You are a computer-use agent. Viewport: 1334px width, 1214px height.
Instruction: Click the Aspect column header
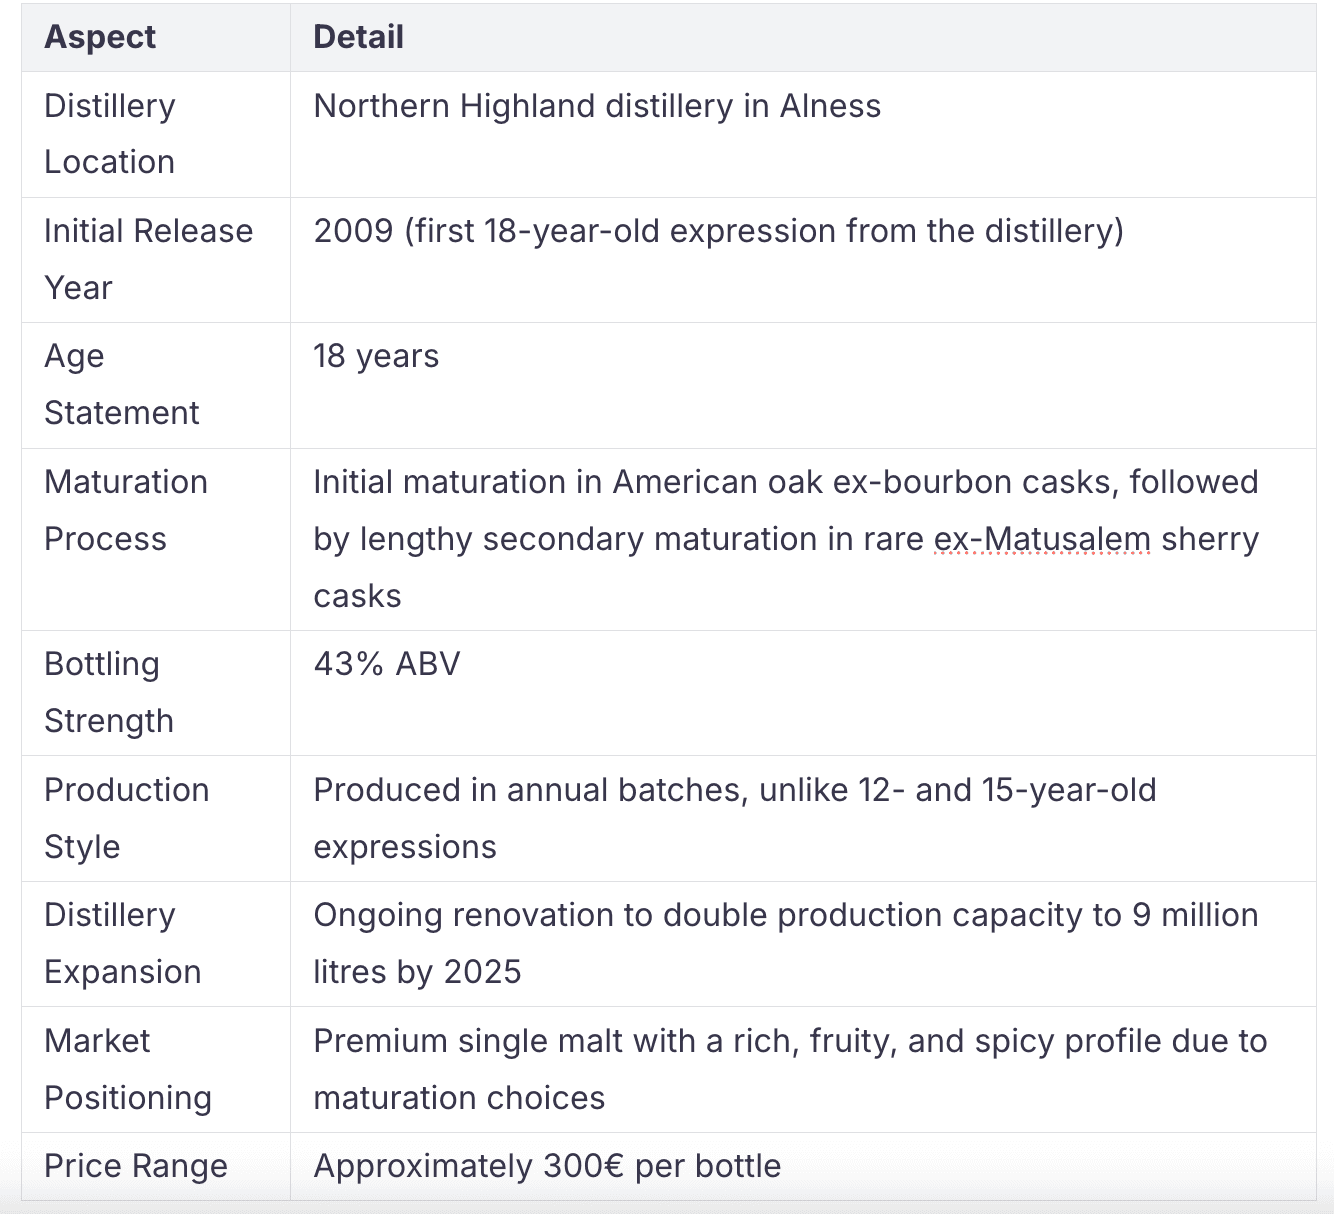pyautogui.click(x=100, y=37)
